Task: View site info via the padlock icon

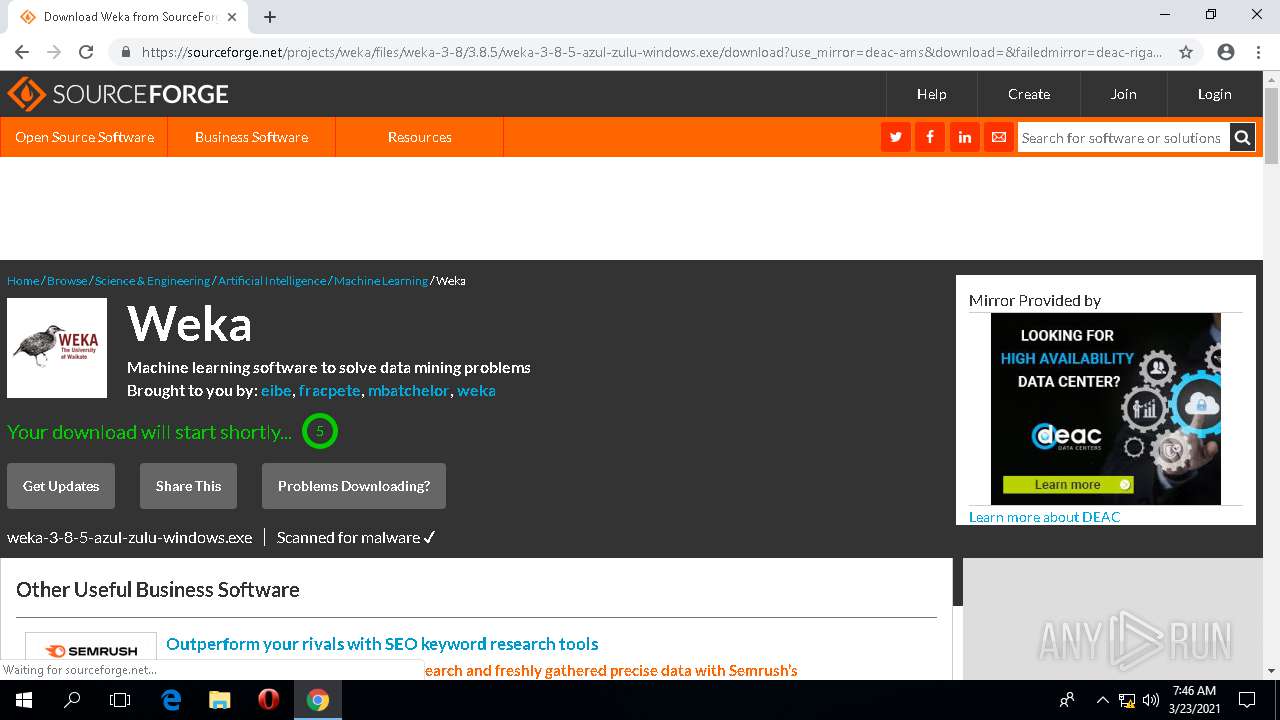Action: click(x=125, y=52)
